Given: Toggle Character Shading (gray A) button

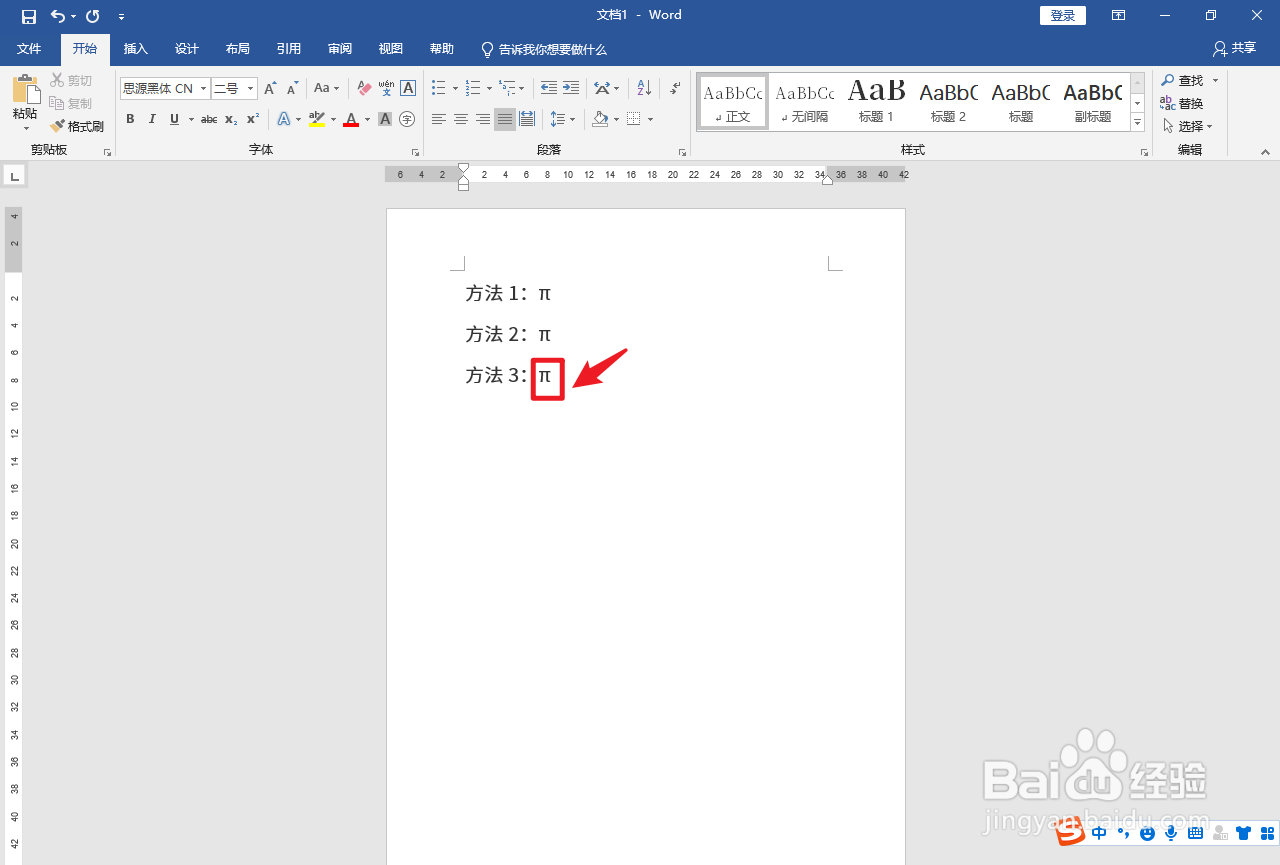Looking at the screenshot, I should (385, 119).
